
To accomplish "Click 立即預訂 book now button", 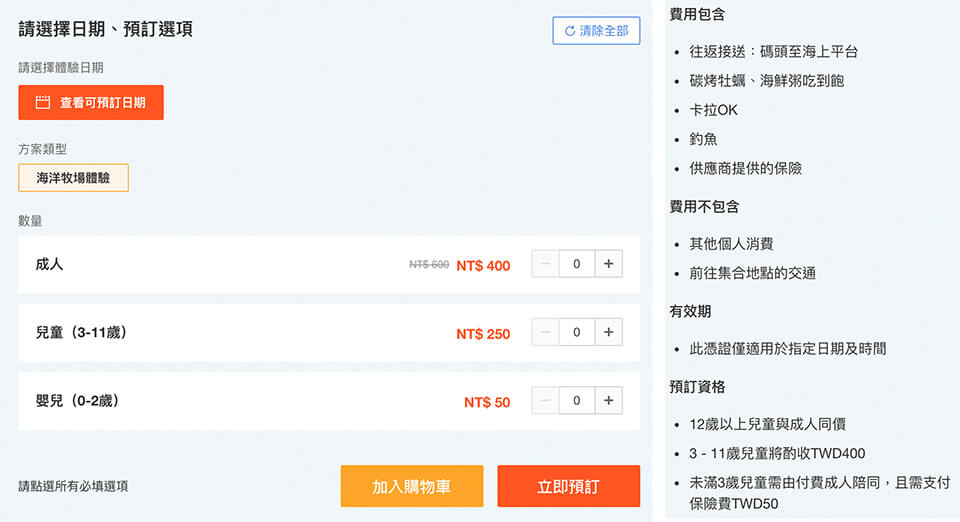I will click(x=569, y=486).
